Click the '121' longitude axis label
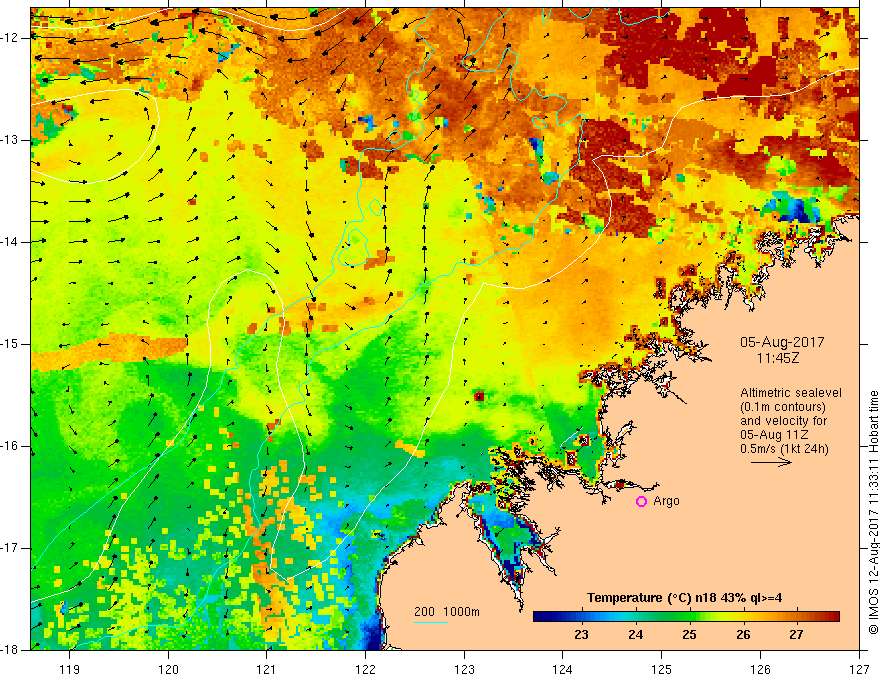880x680 pixels. [267, 669]
